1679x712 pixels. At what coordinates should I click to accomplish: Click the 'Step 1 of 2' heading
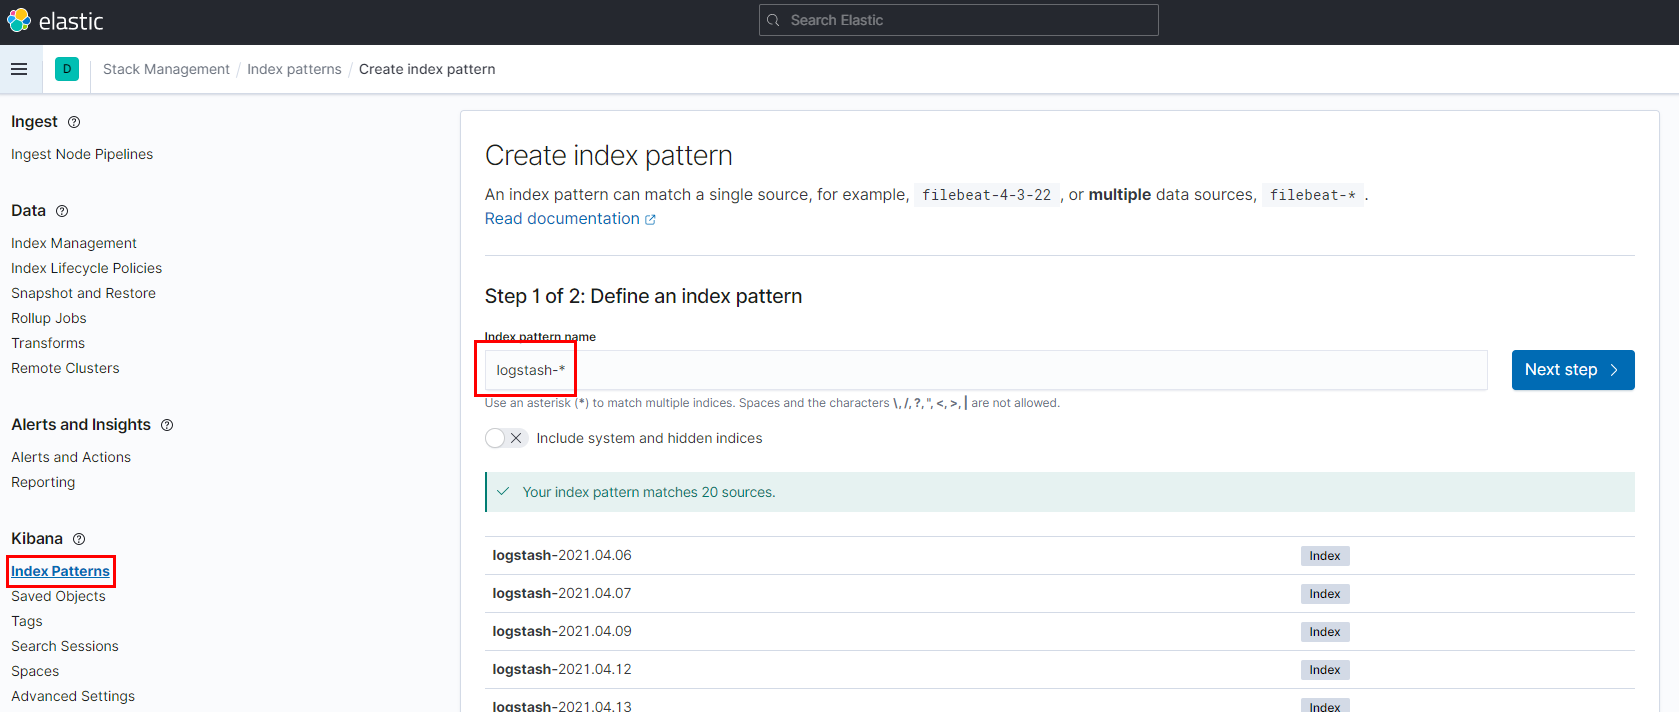coord(643,296)
